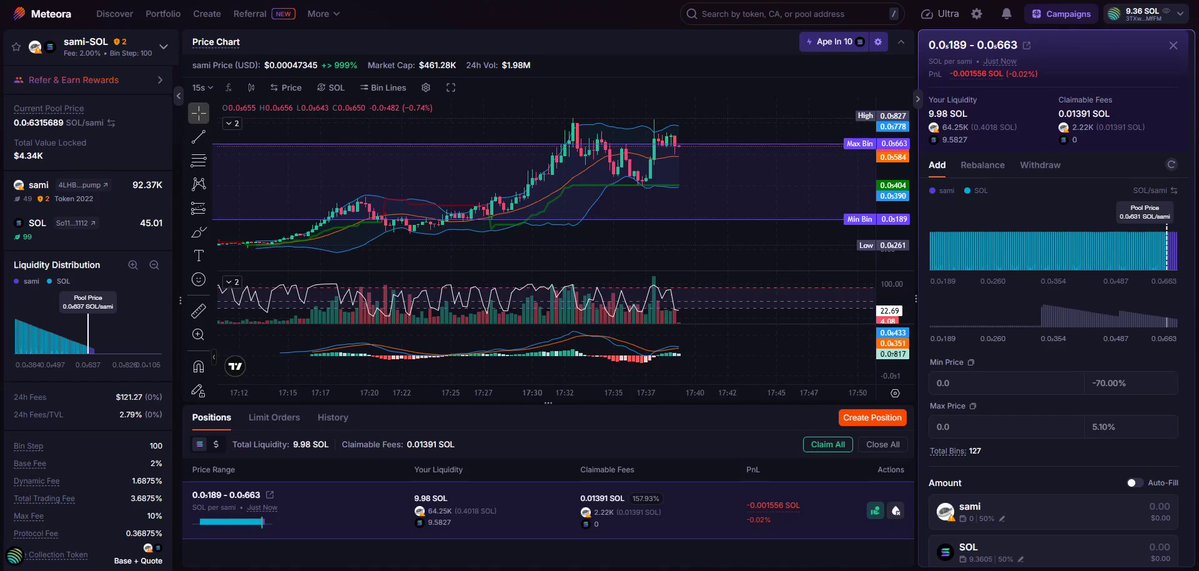Image resolution: width=1199 pixels, height=571 pixels.
Task: Toggle the Bin Lines display
Action: click(383, 88)
